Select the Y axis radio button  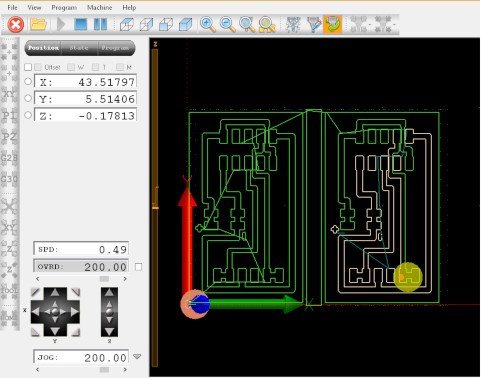[x=28, y=98]
